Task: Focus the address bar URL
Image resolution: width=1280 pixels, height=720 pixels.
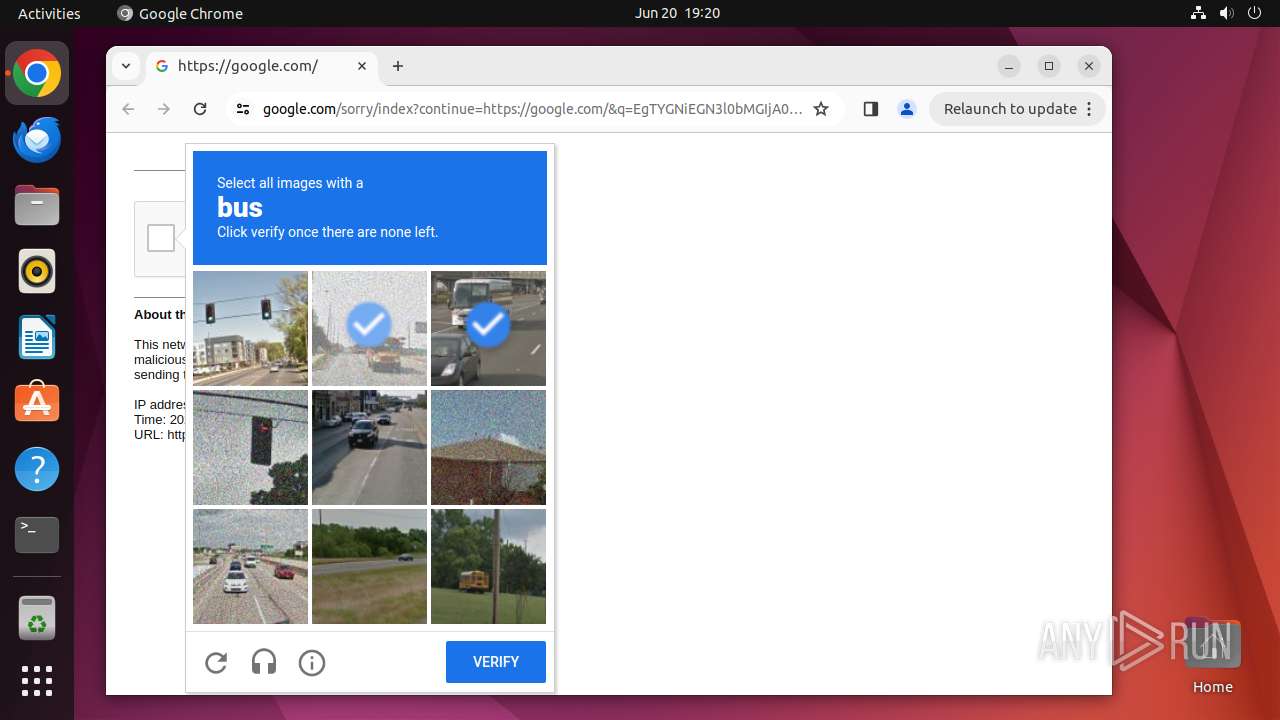Action: [532, 109]
